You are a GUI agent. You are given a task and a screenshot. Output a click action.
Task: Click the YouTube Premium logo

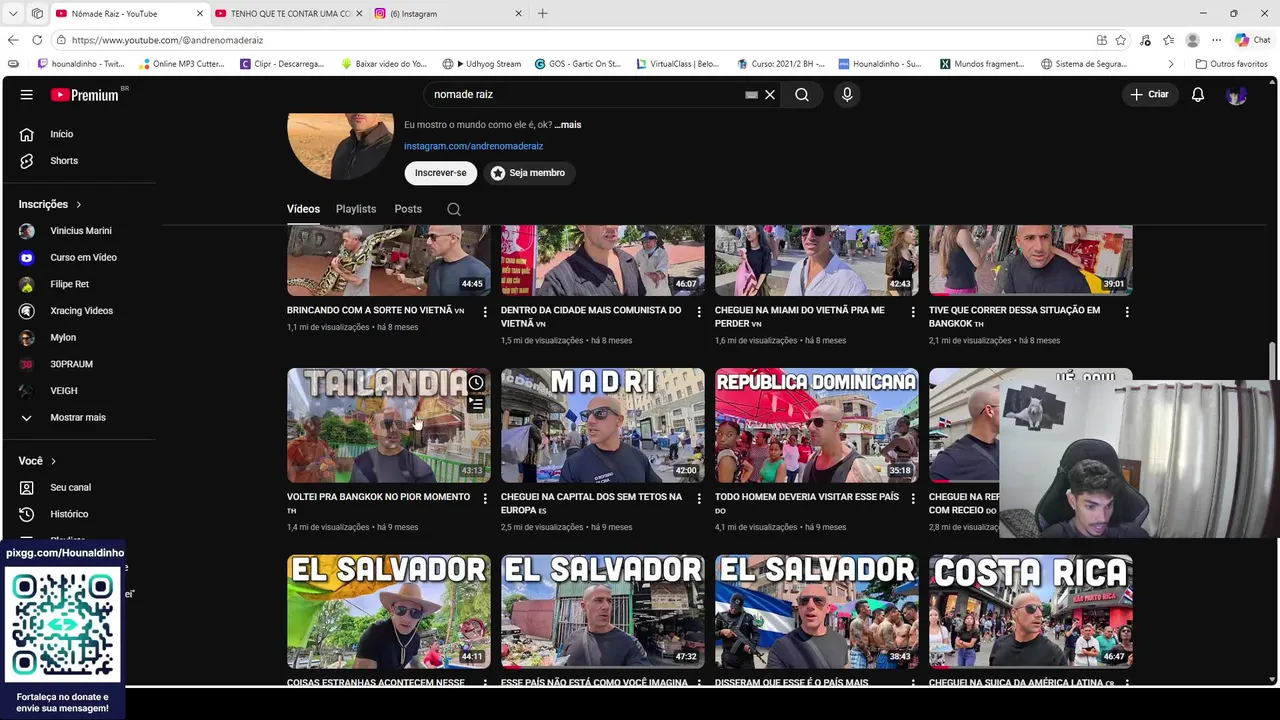pos(86,94)
